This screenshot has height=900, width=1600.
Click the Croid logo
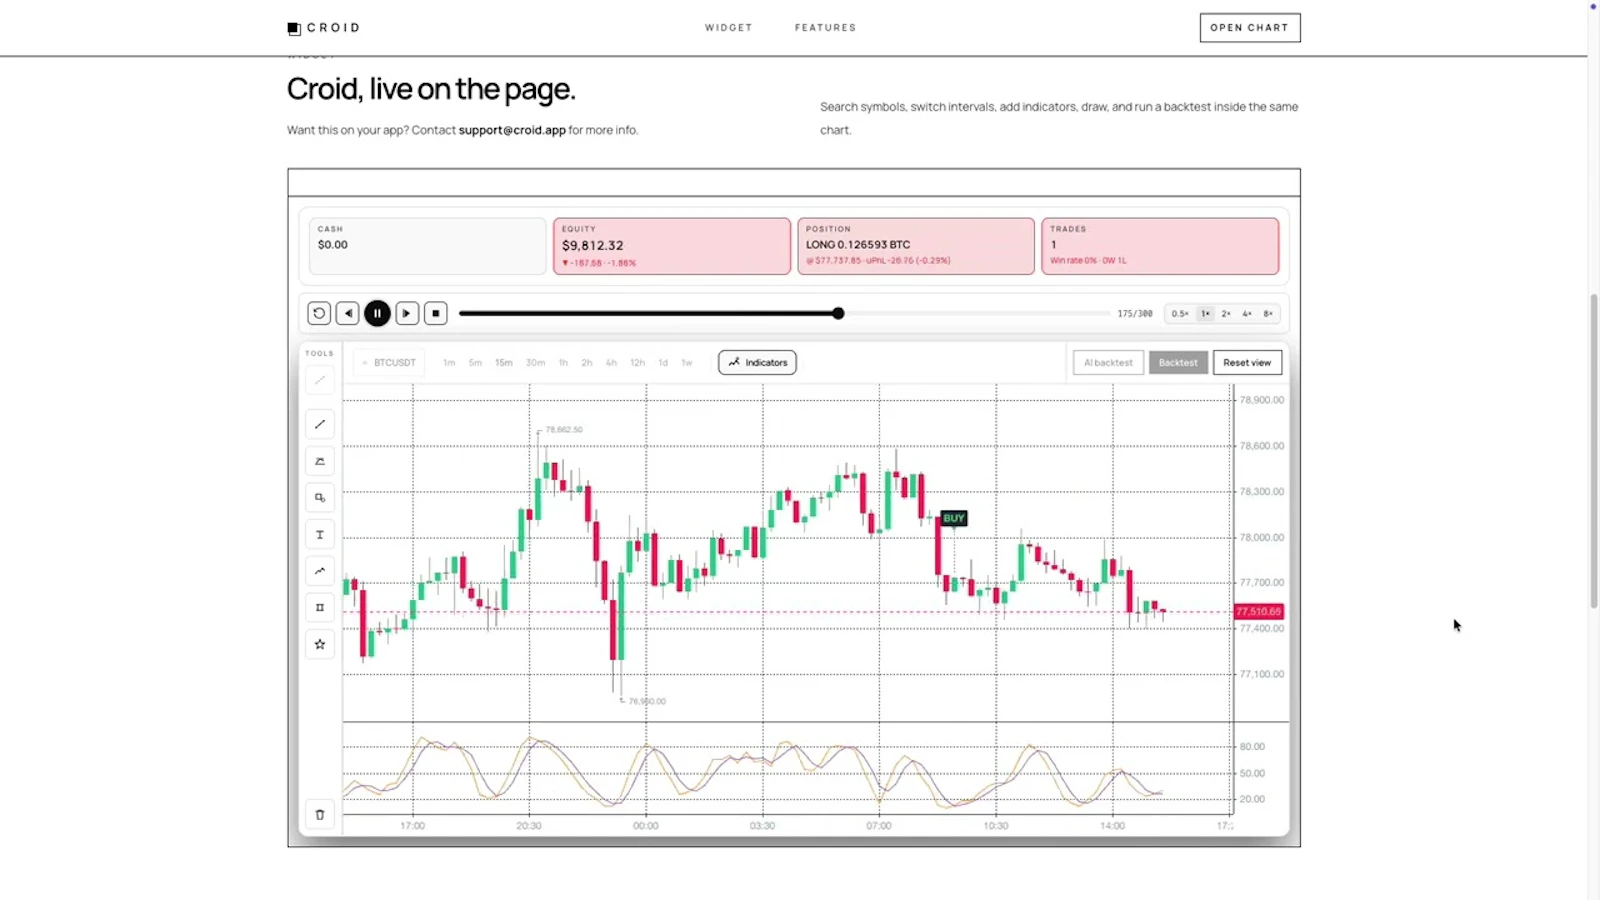click(323, 28)
